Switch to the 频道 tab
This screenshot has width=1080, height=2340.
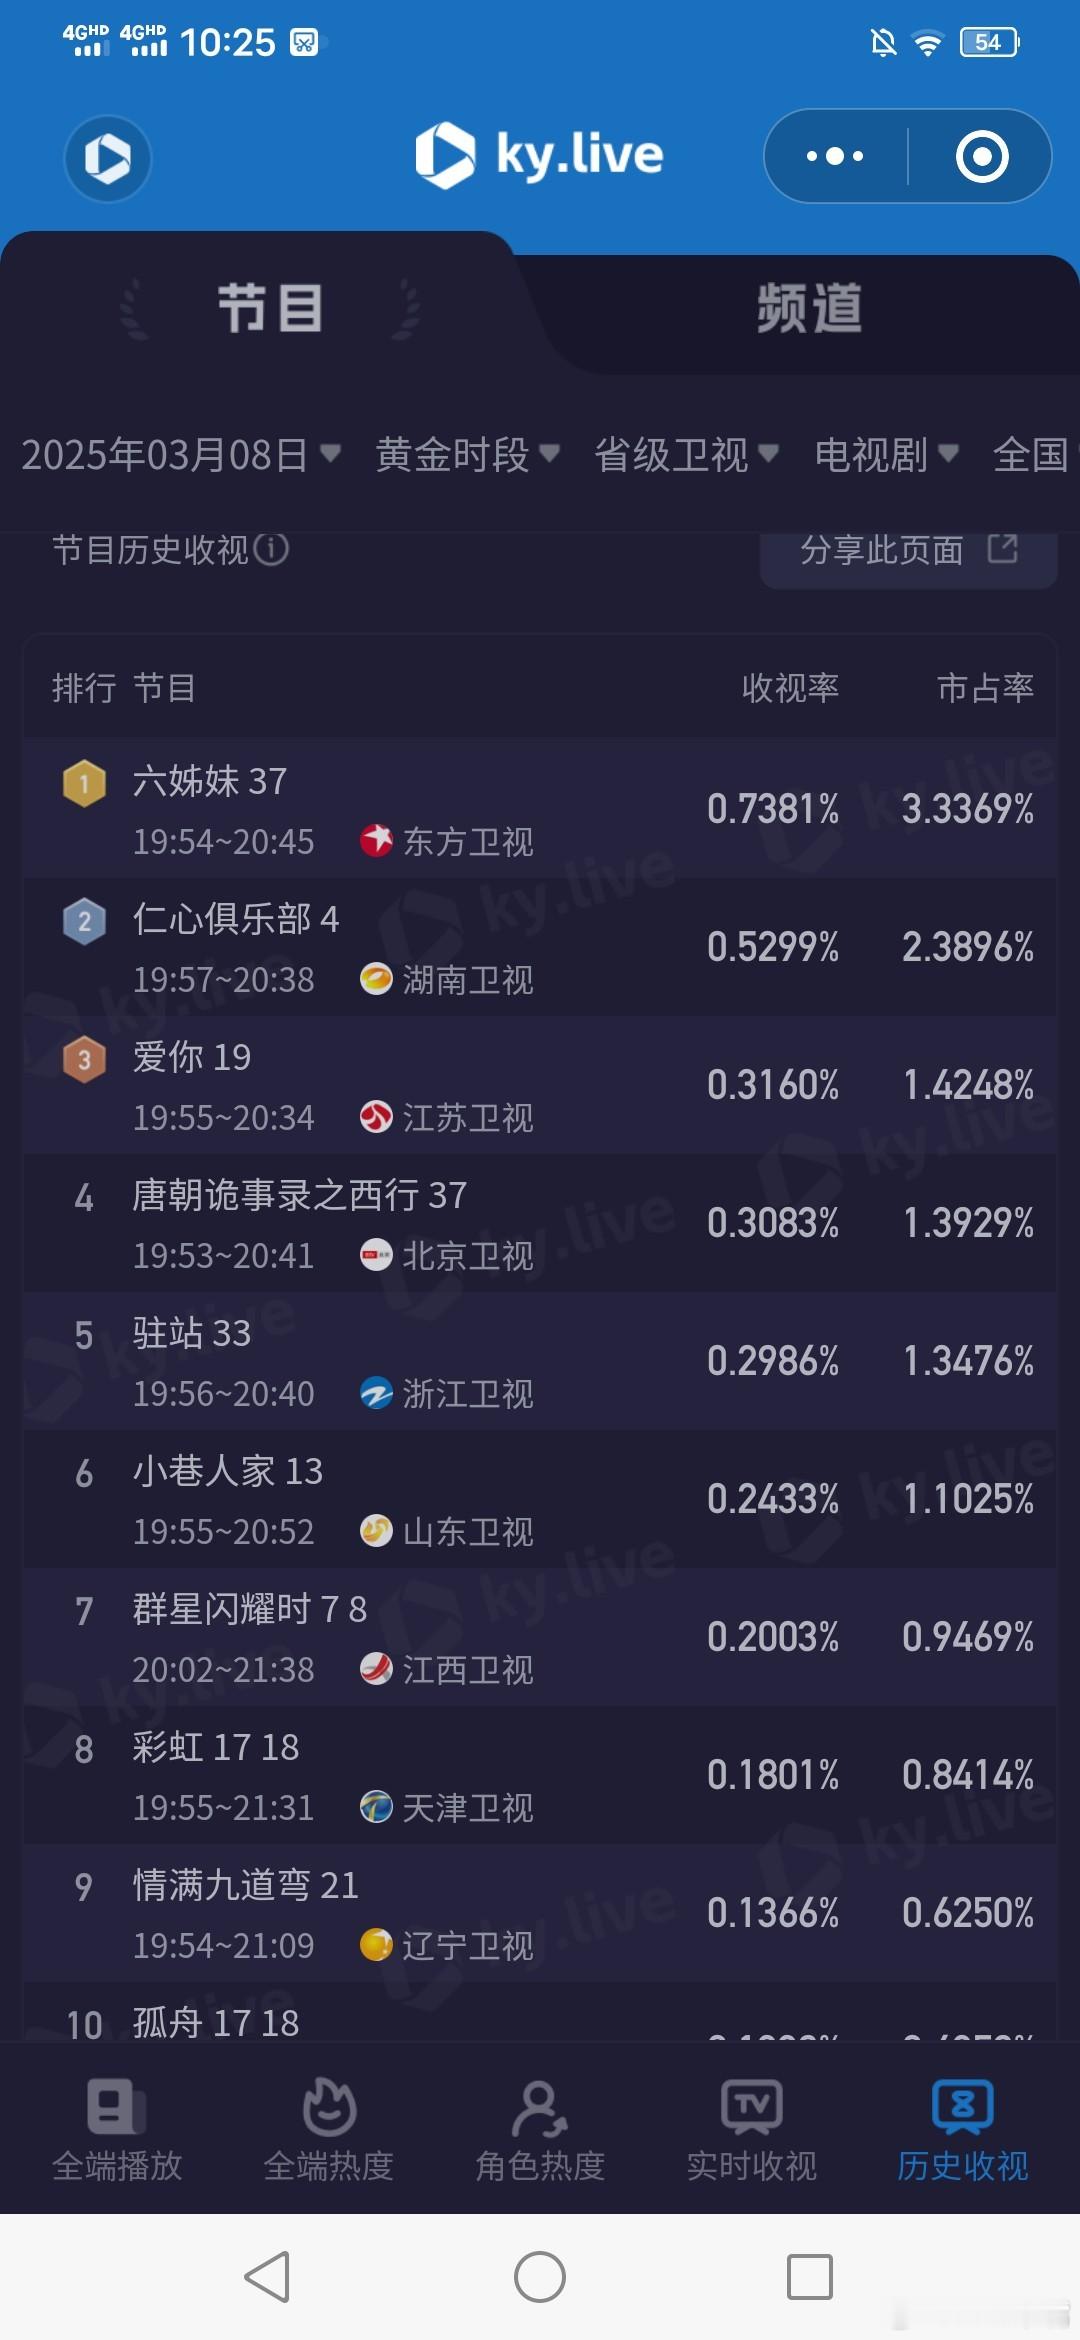pos(809,308)
